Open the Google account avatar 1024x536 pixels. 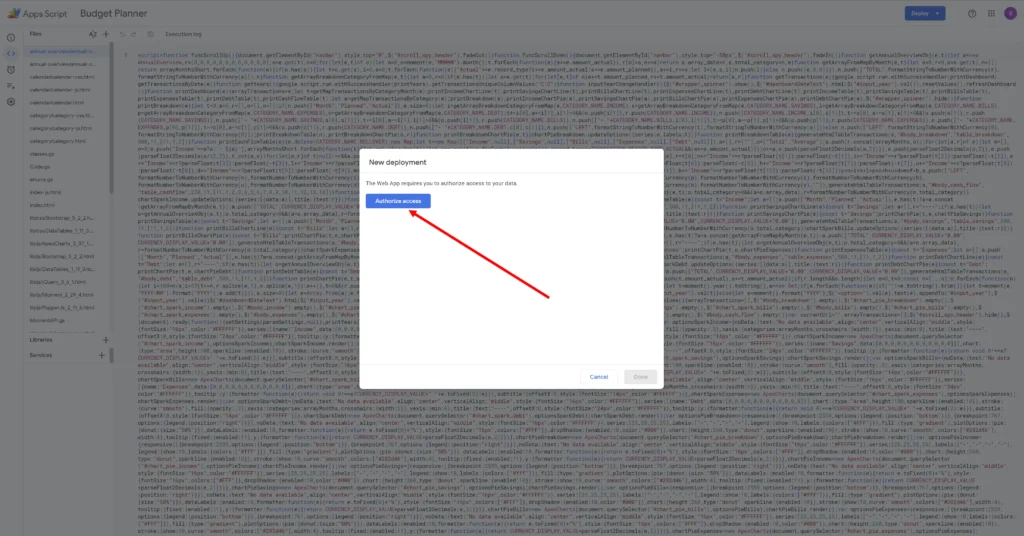click(1008, 13)
